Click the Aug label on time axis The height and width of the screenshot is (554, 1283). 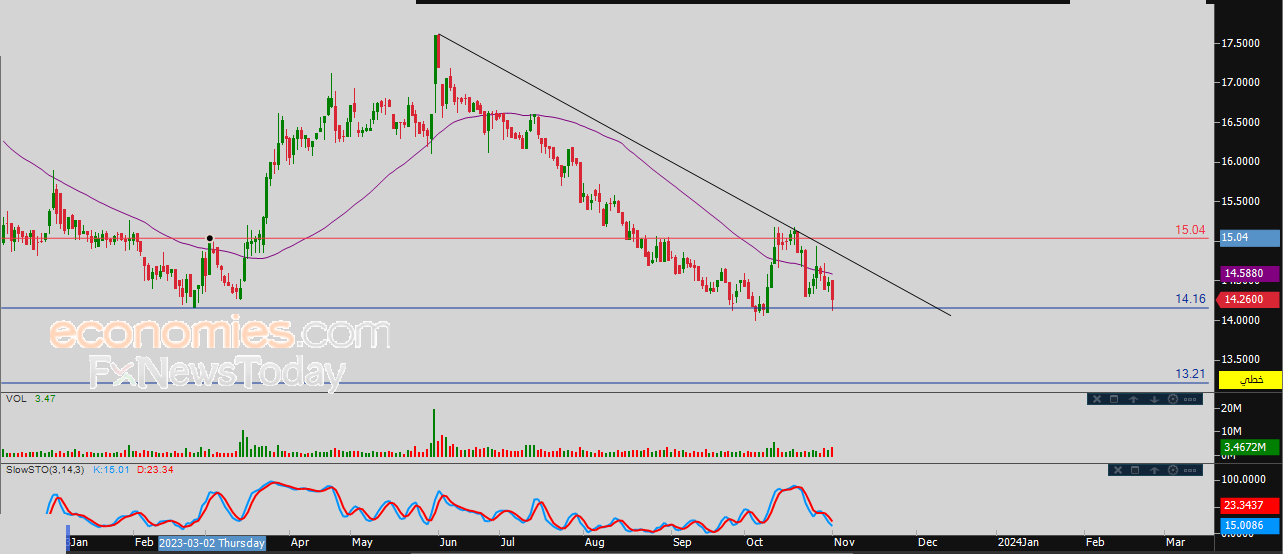pyautogui.click(x=594, y=543)
